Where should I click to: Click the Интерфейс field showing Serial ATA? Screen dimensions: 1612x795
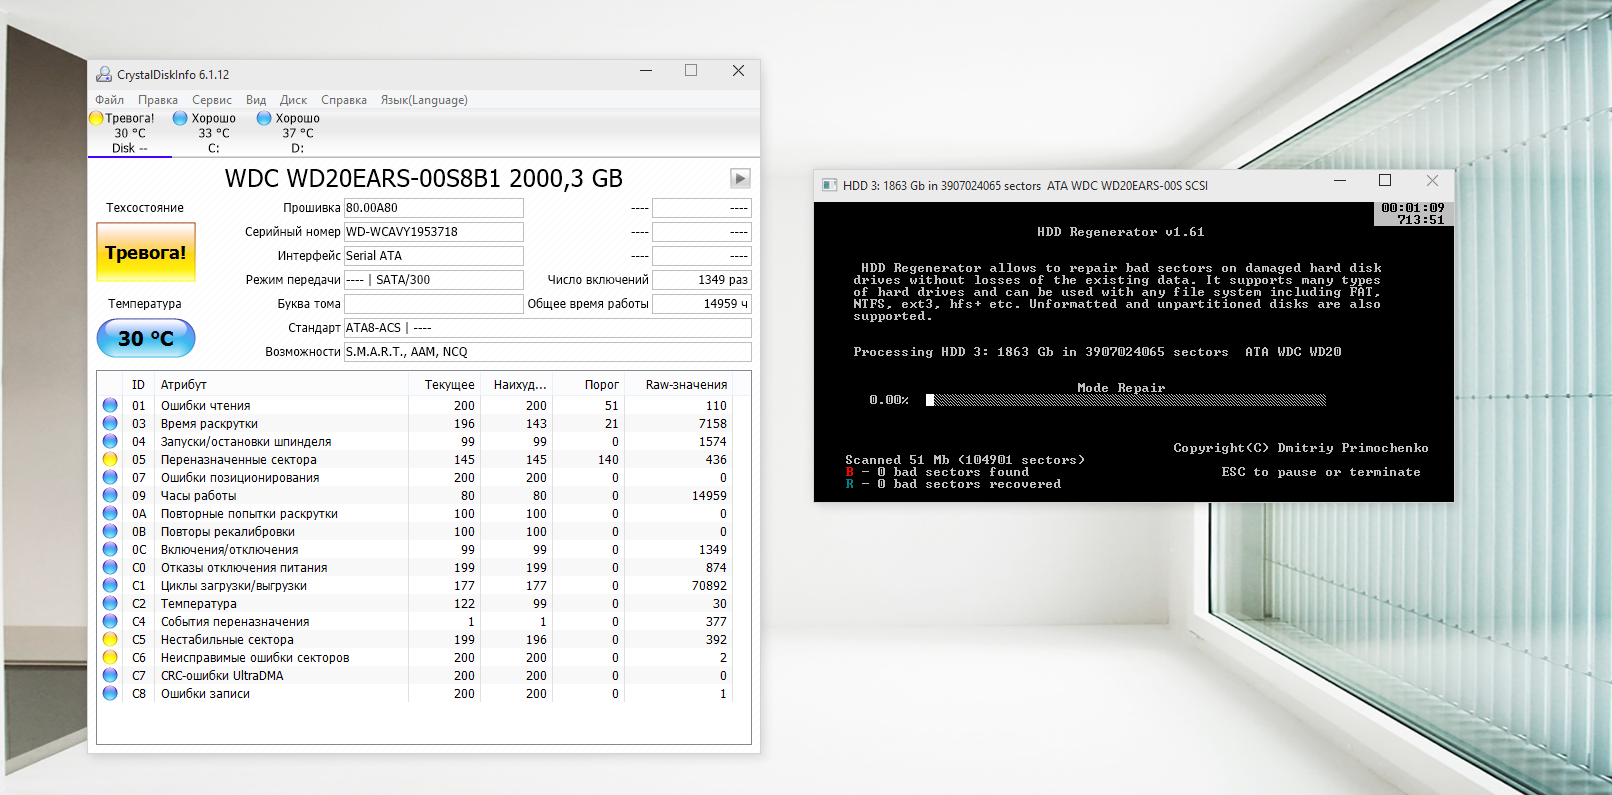point(434,256)
